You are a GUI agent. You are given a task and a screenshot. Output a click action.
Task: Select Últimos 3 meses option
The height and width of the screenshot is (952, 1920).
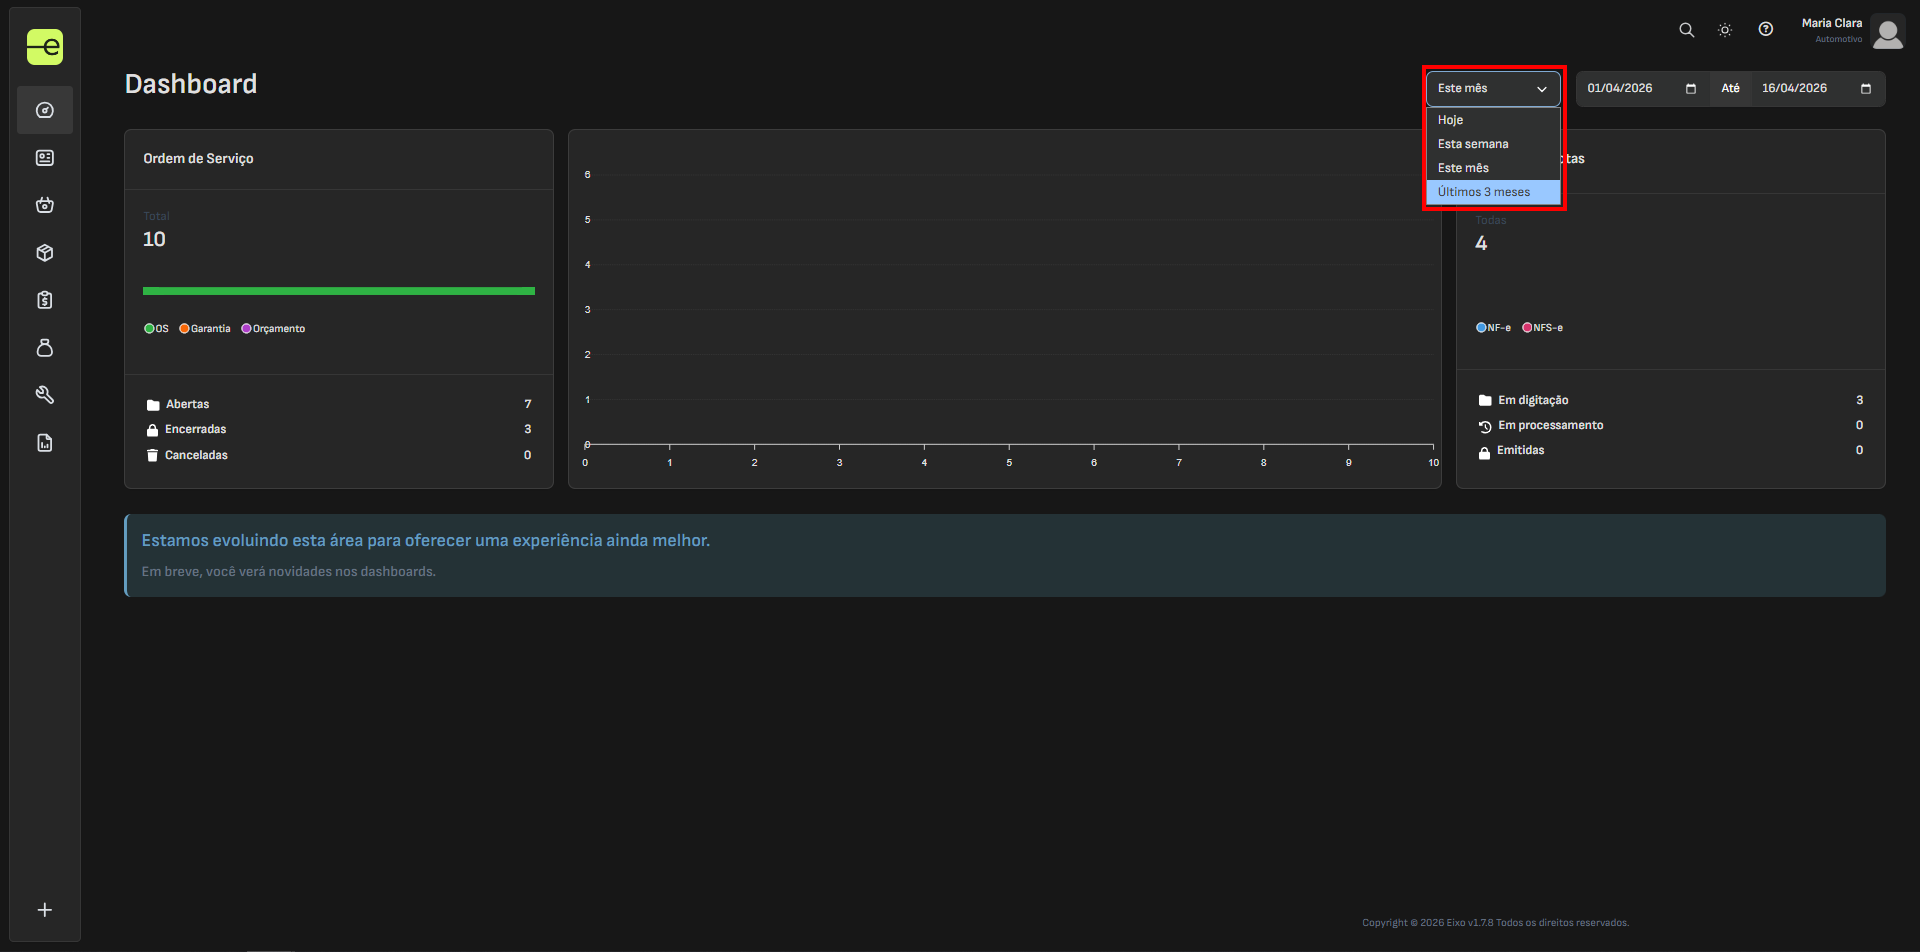click(x=1493, y=192)
